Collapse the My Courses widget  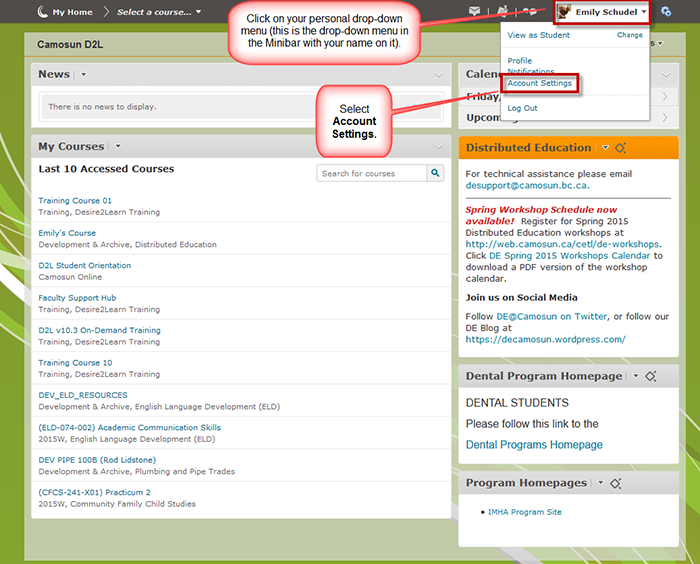point(439,147)
